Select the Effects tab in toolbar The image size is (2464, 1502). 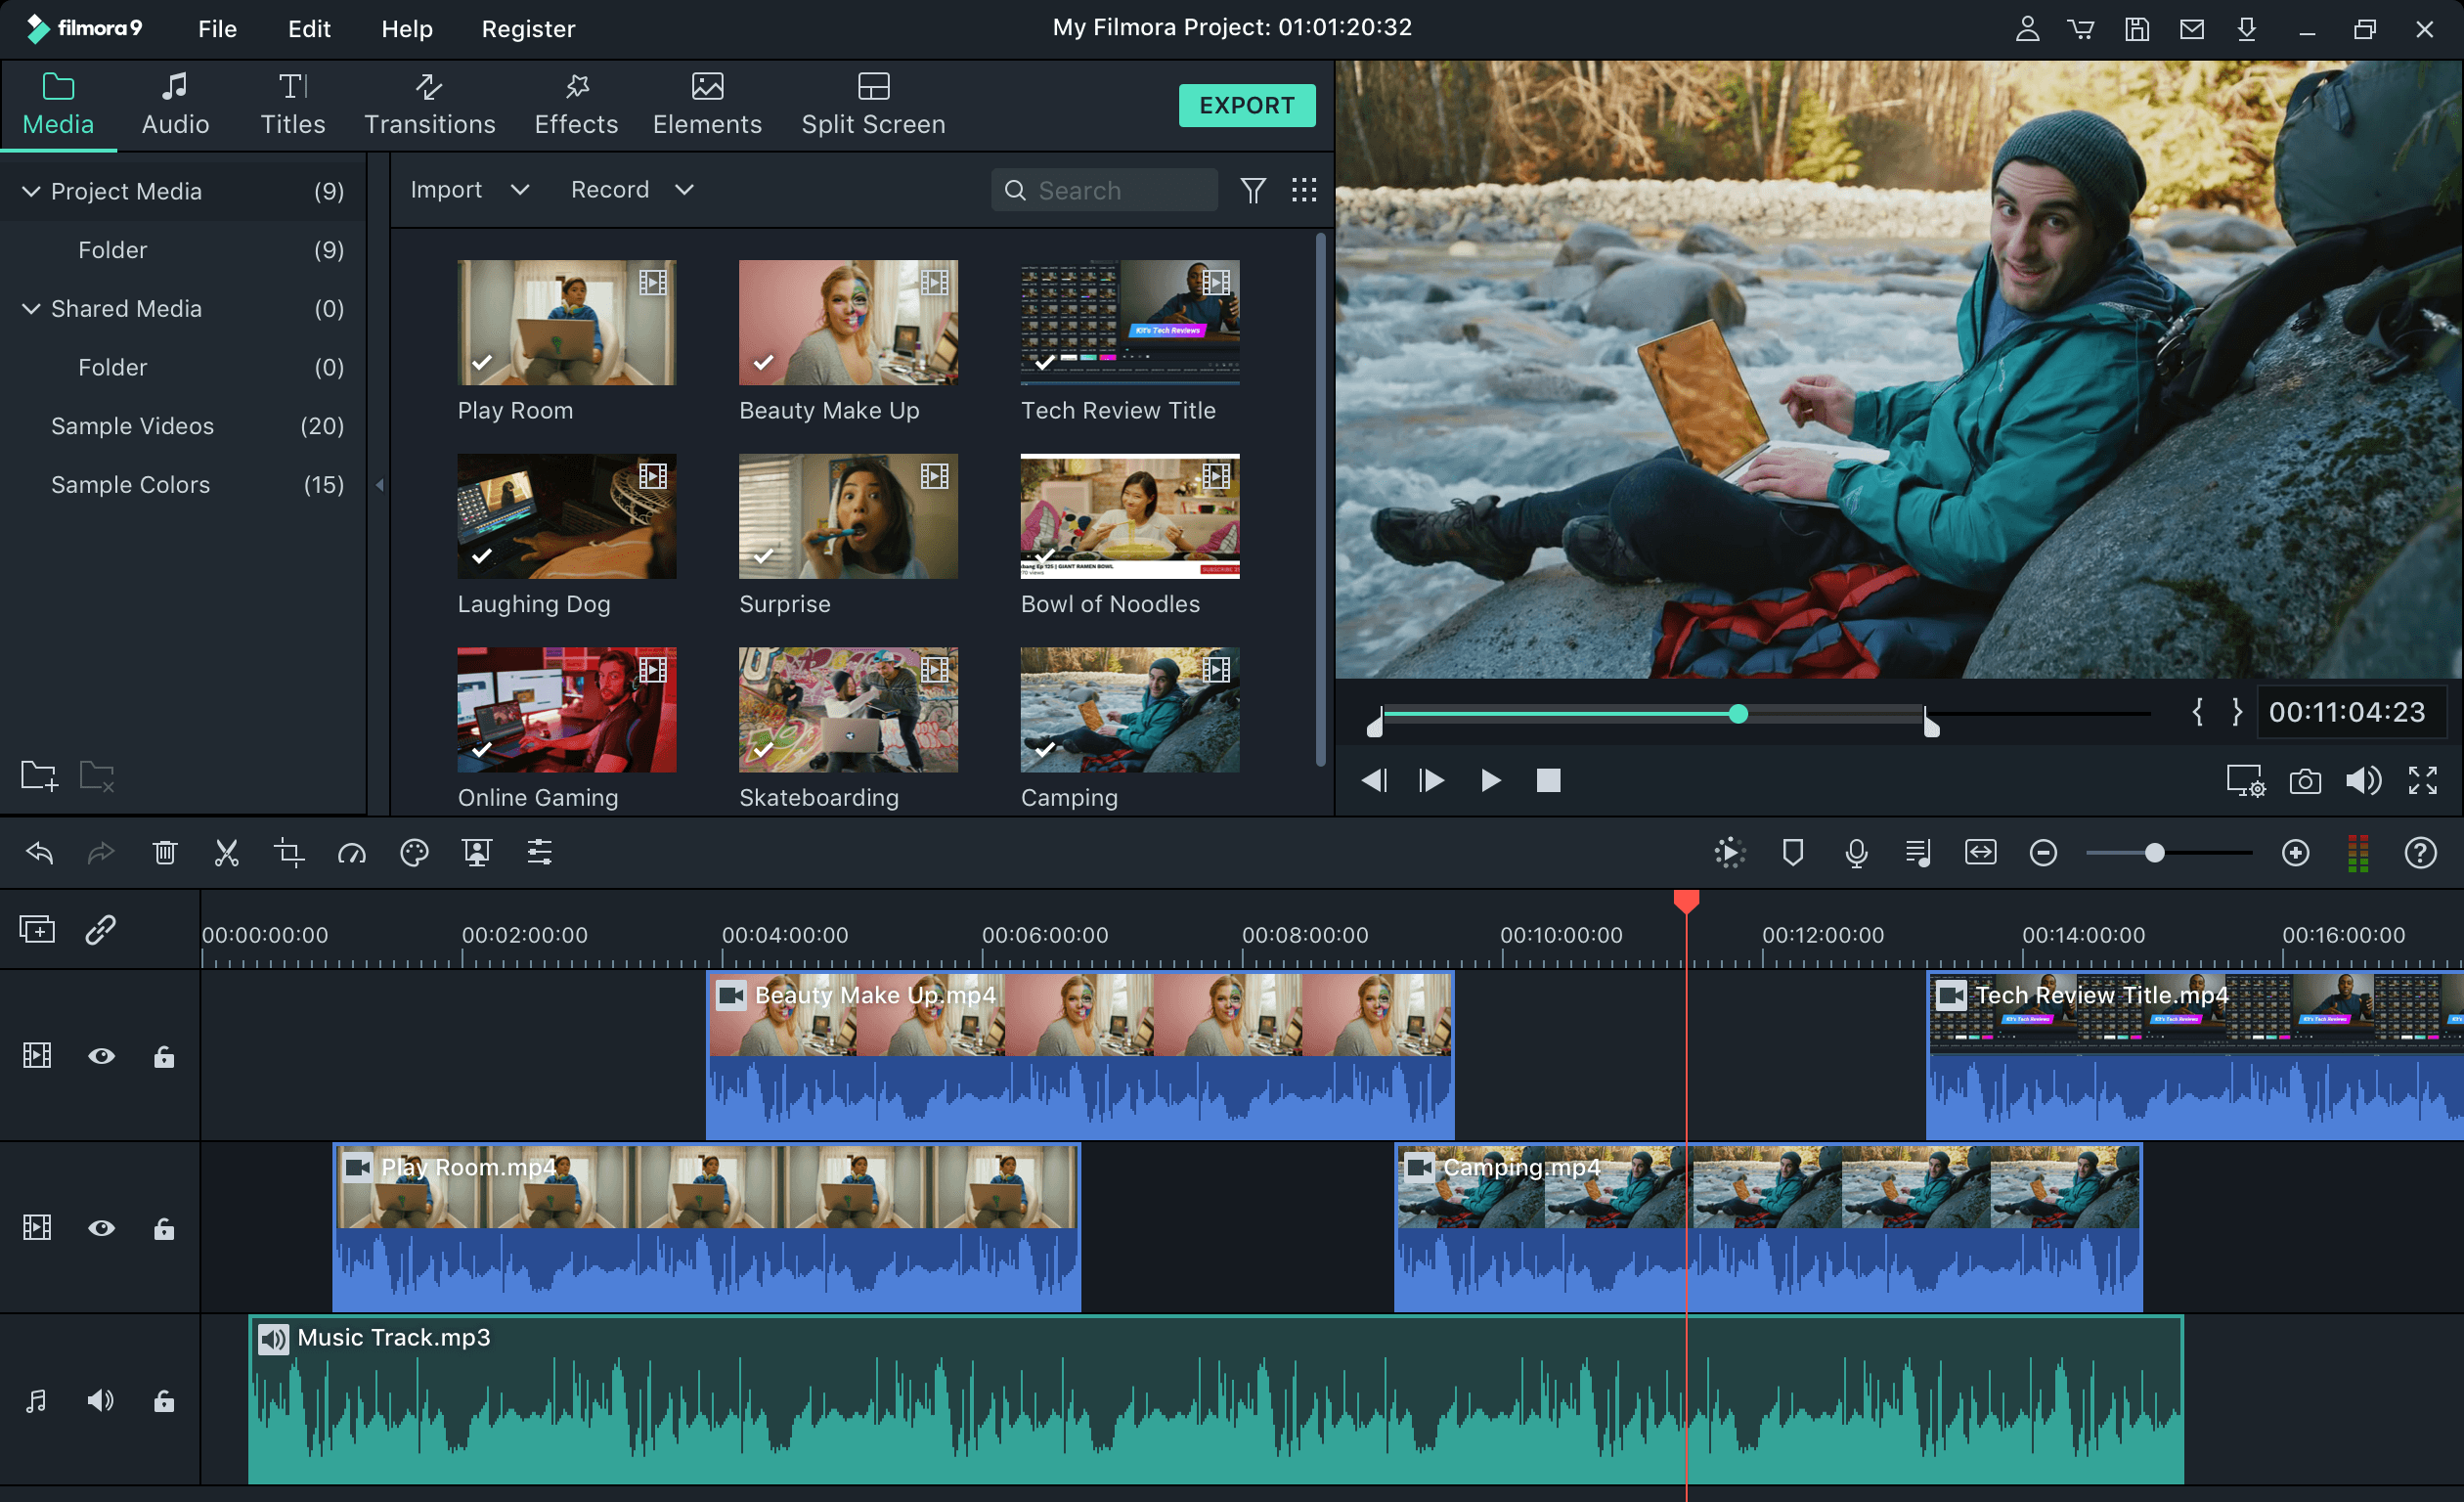(x=576, y=102)
